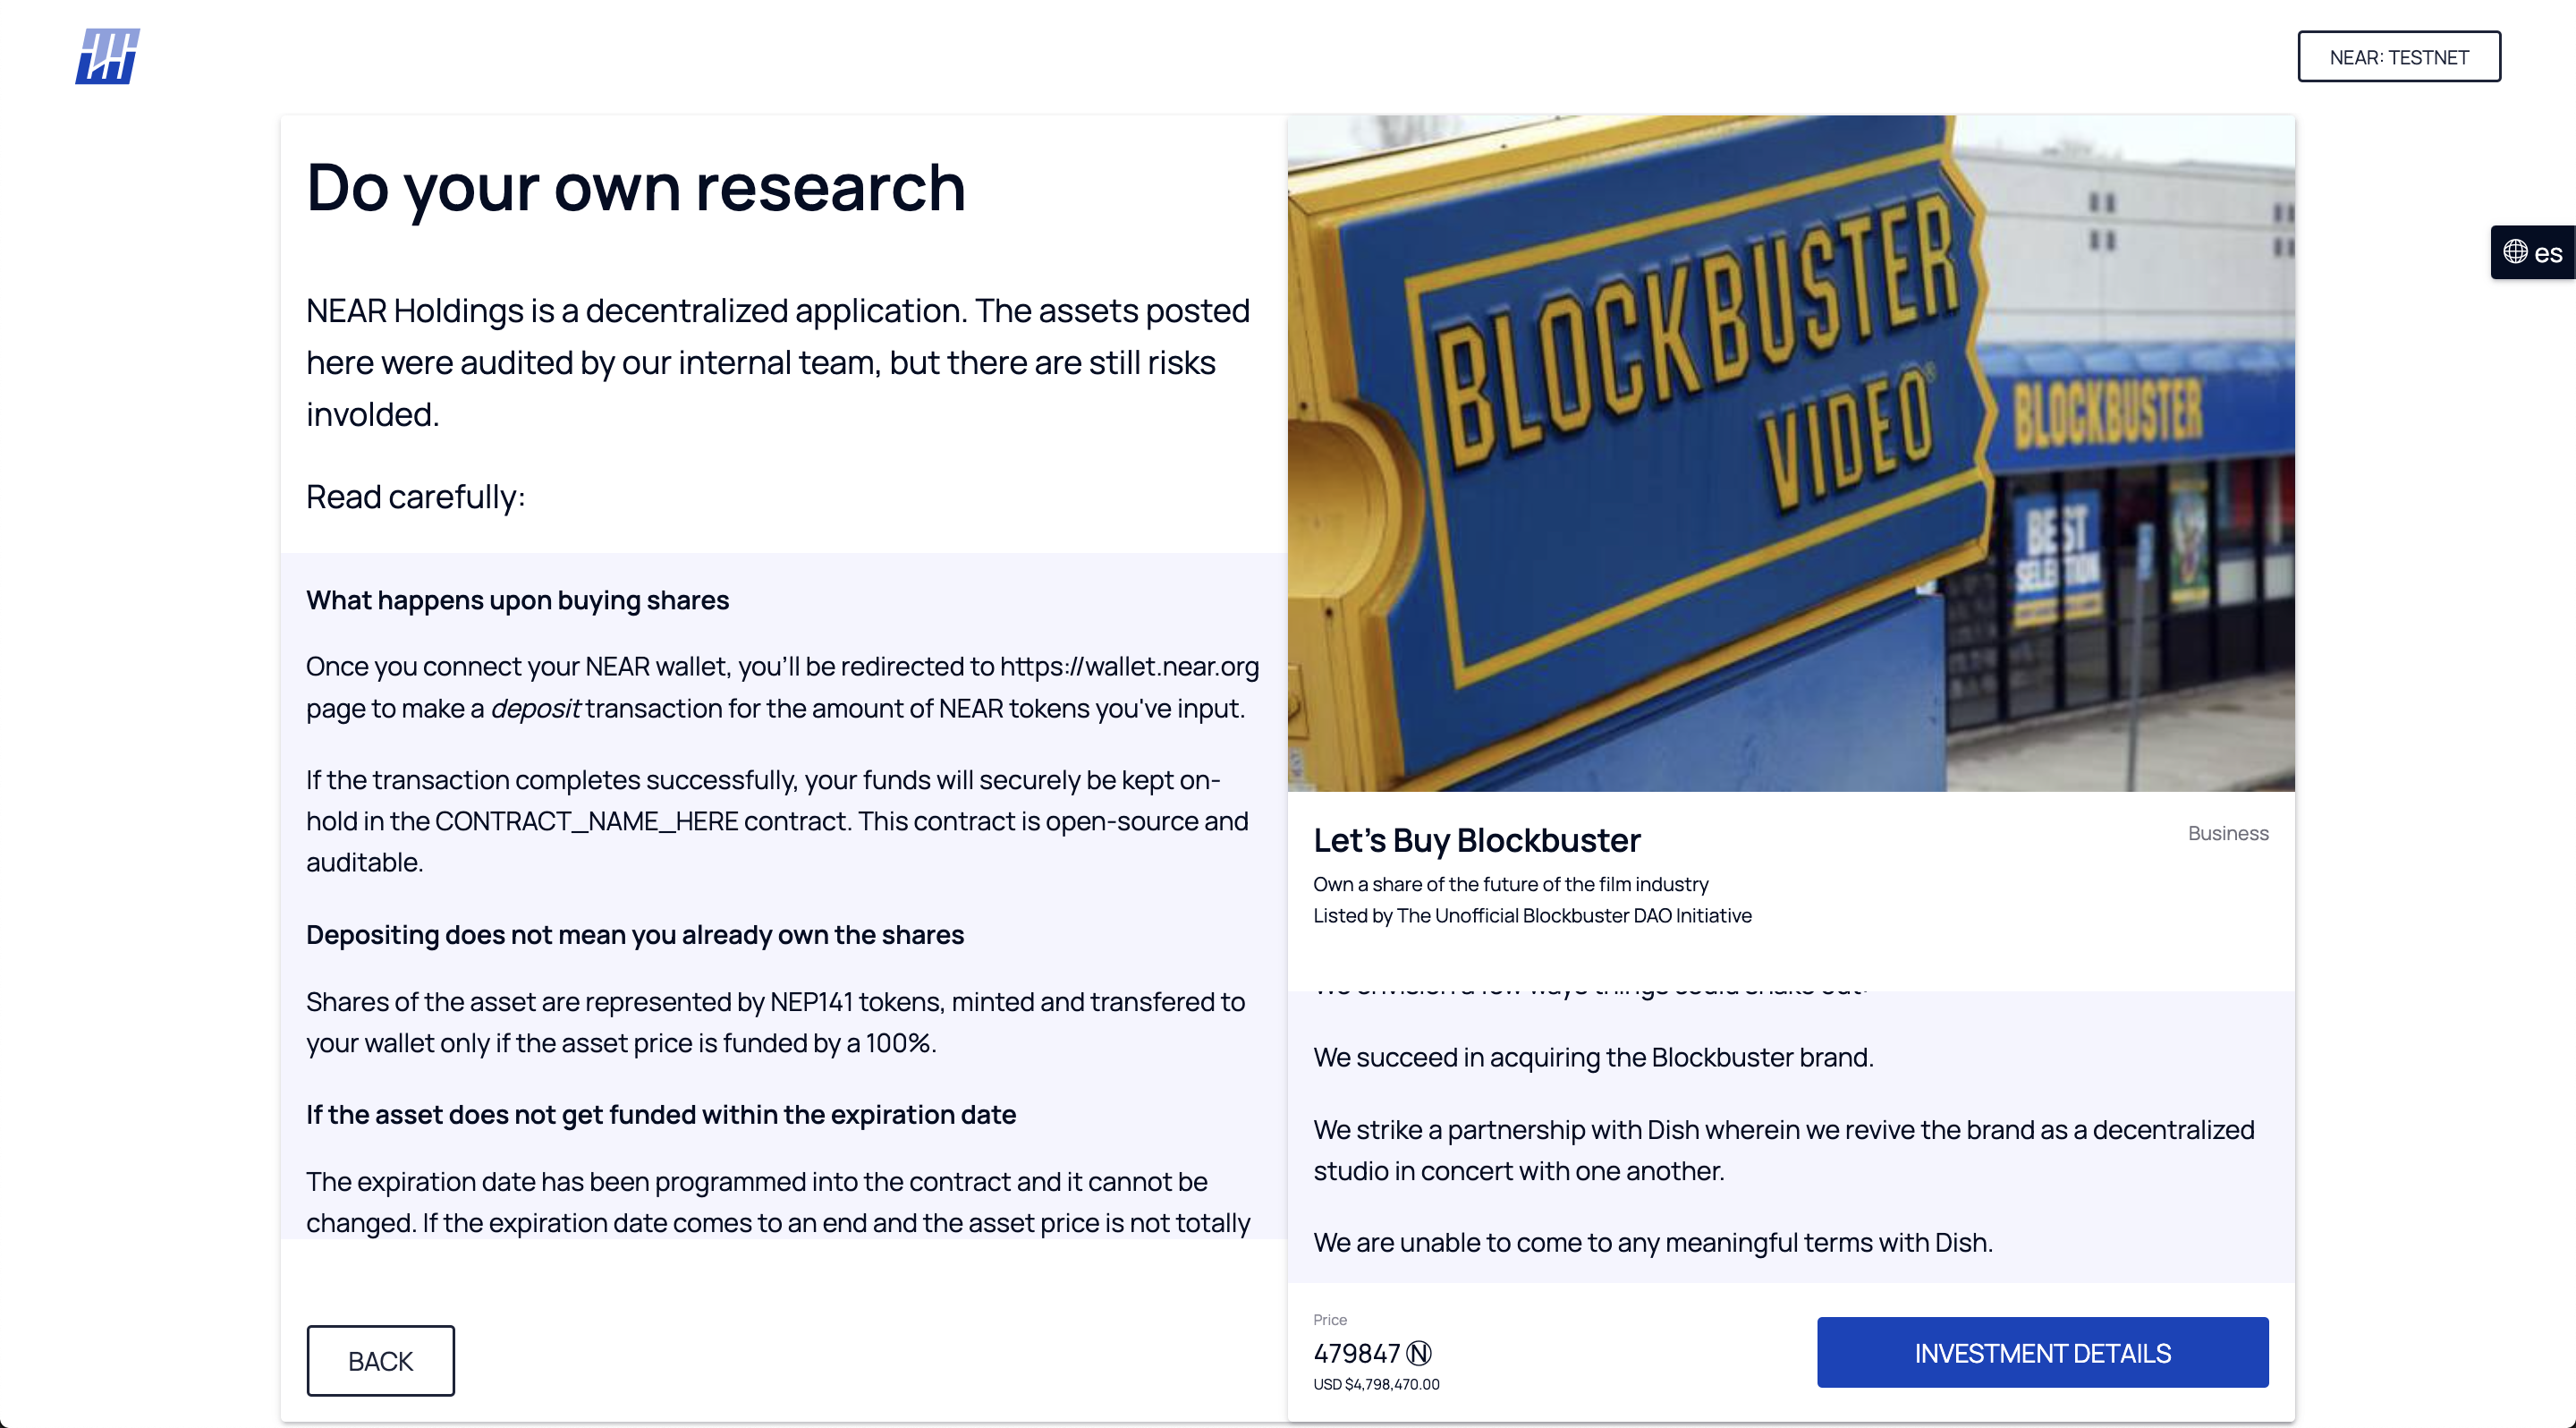Click the Business category label
Screen dimensions: 2576x1428
click(x=2227, y=833)
